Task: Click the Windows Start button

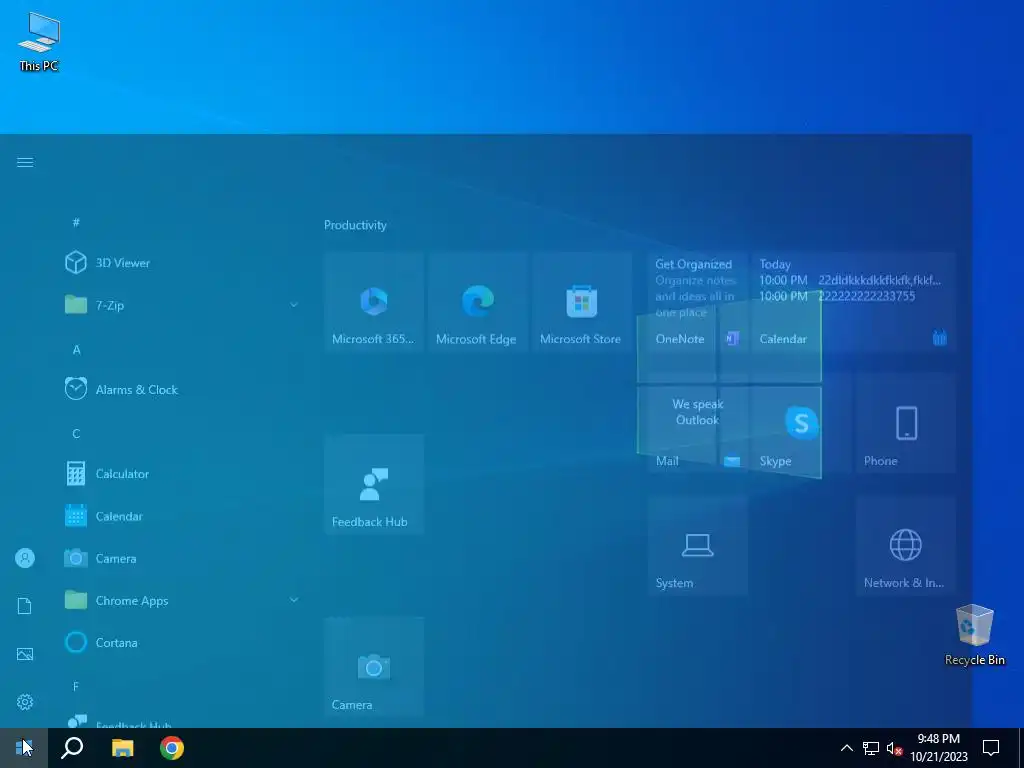Action: click(x=24, y=748)
